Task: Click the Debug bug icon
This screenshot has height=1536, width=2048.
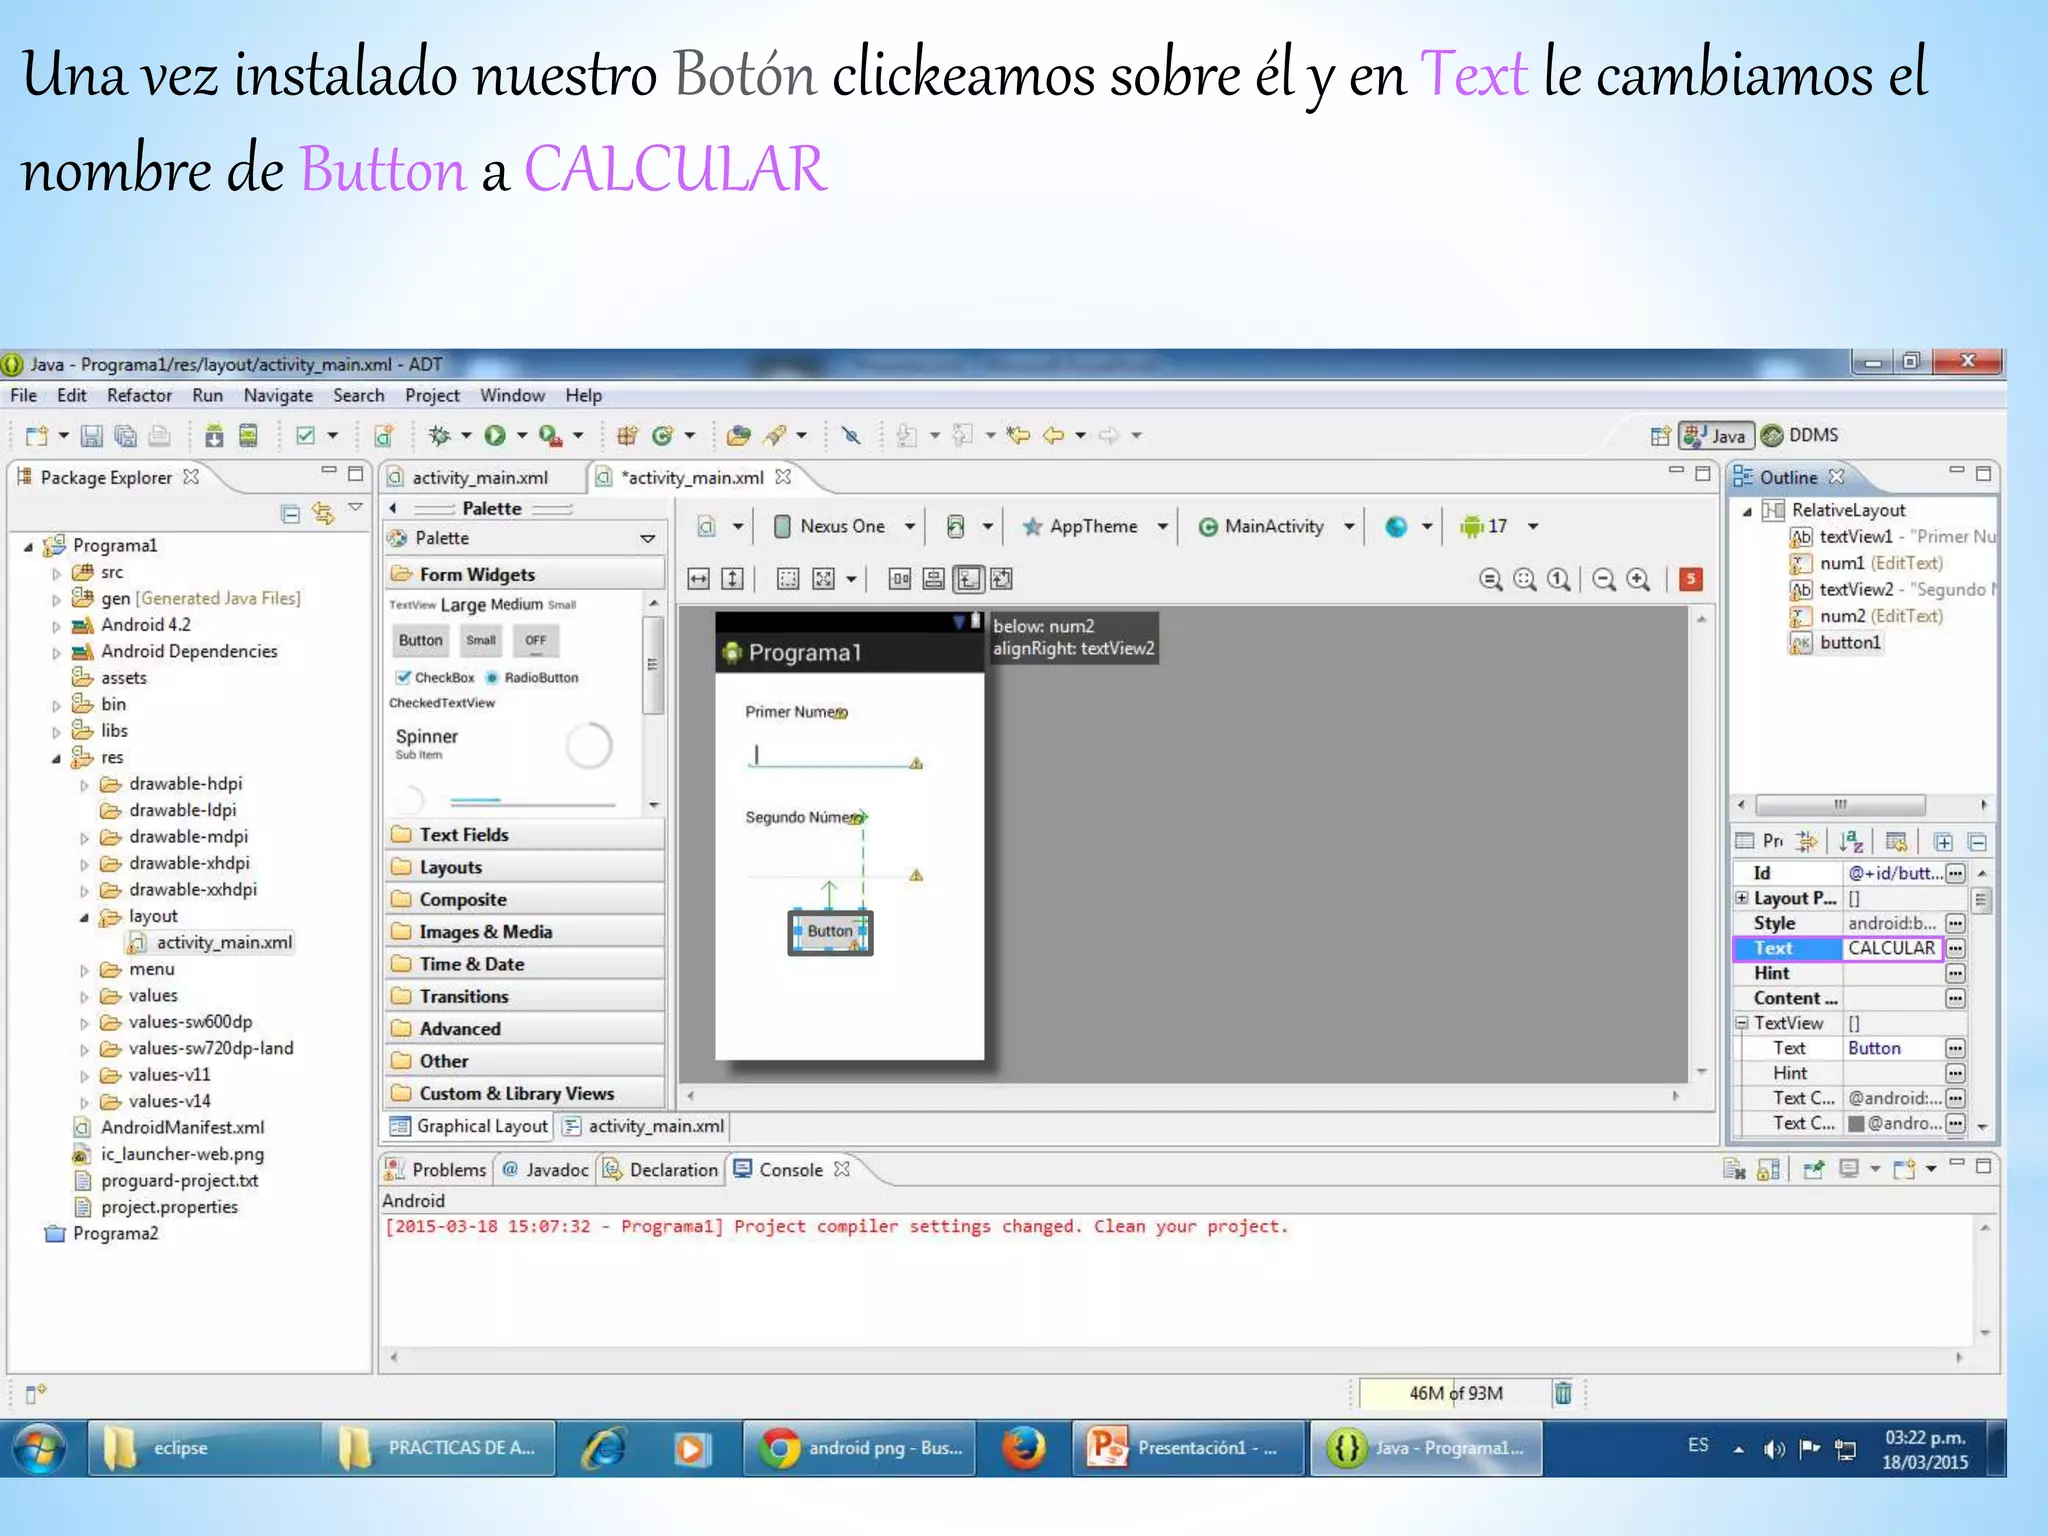Action: pyautogui.click(x=438, y=436)
